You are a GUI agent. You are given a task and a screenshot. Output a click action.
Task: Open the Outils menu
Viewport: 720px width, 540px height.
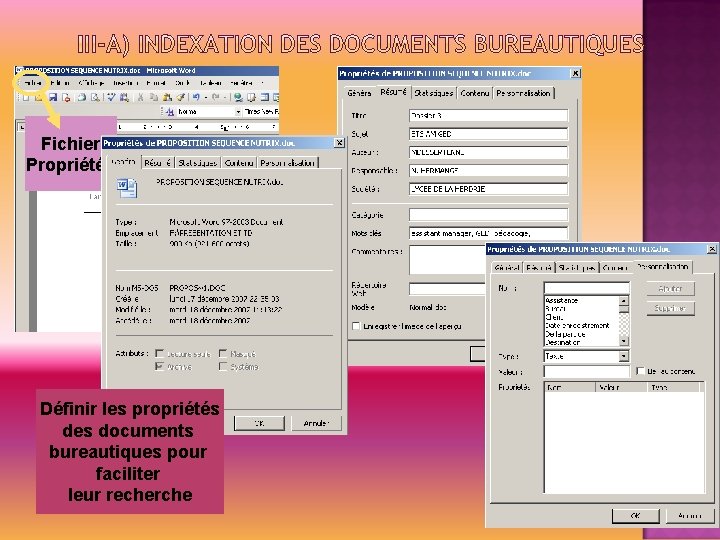pos(182,83)
